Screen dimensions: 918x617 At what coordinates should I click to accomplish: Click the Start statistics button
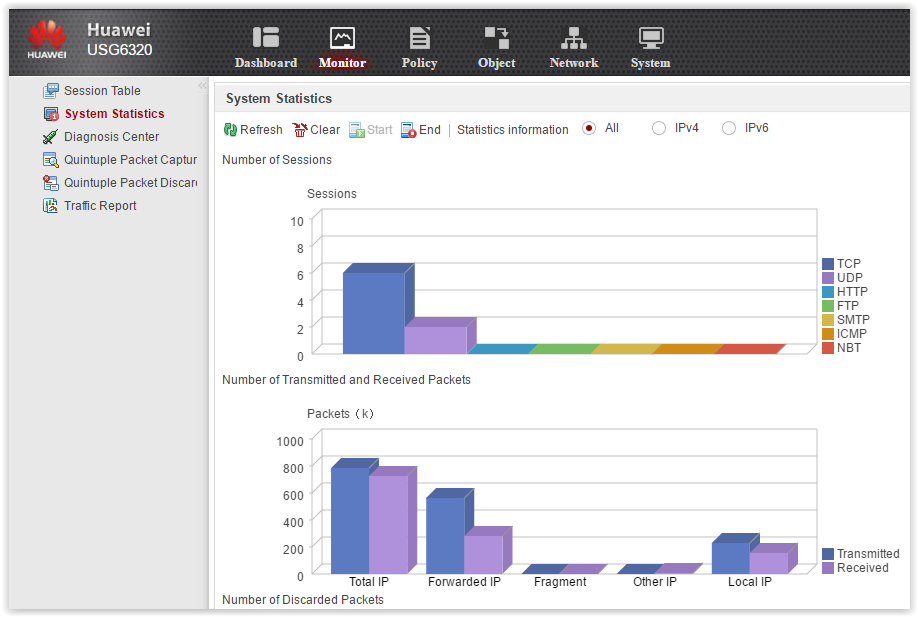(x=371, y=130)
